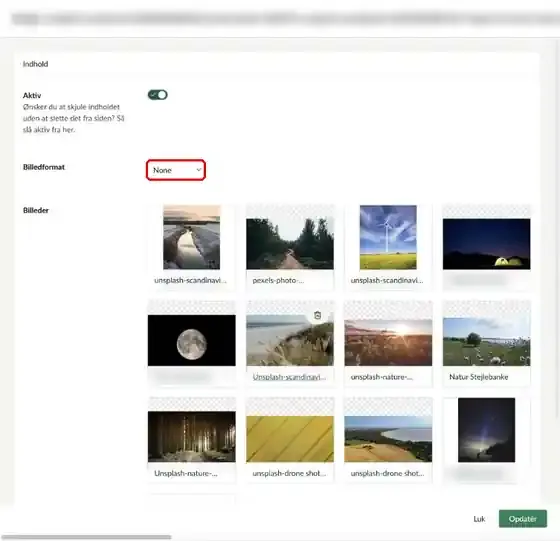
Task: Select the beach dune grass thumbnail
Action: (290, 340)
